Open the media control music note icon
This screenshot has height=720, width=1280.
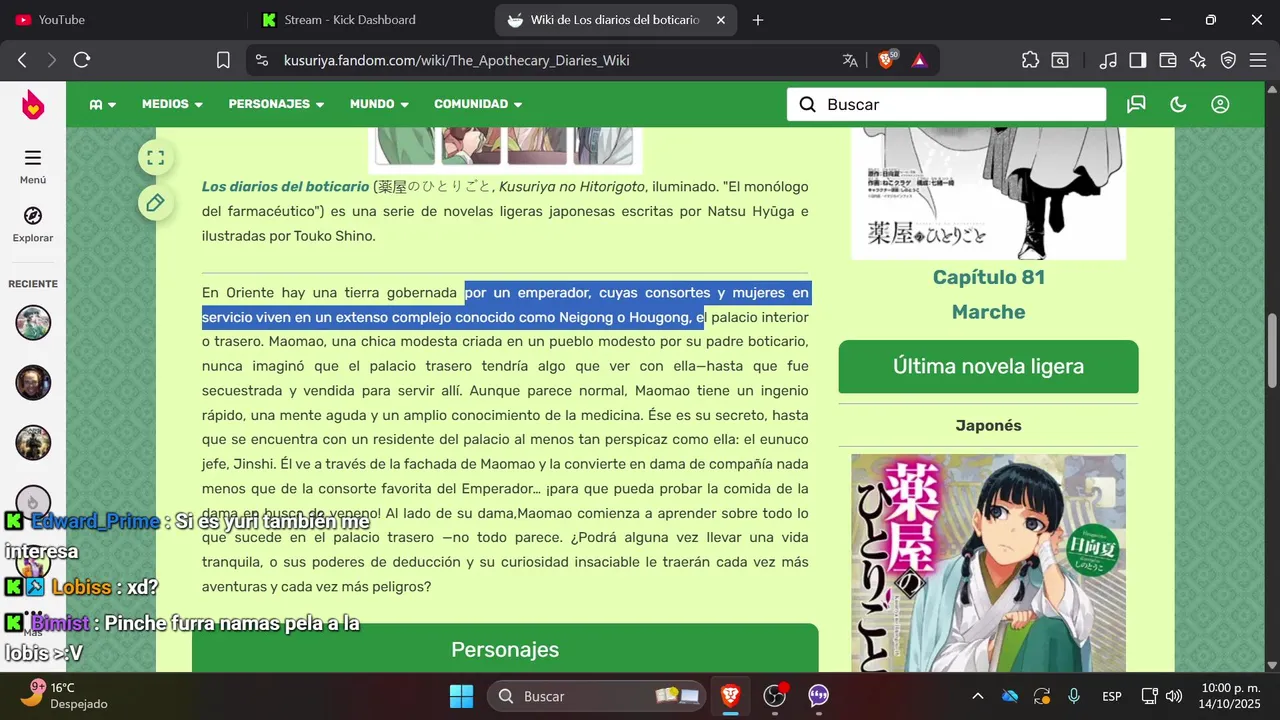1108,60
